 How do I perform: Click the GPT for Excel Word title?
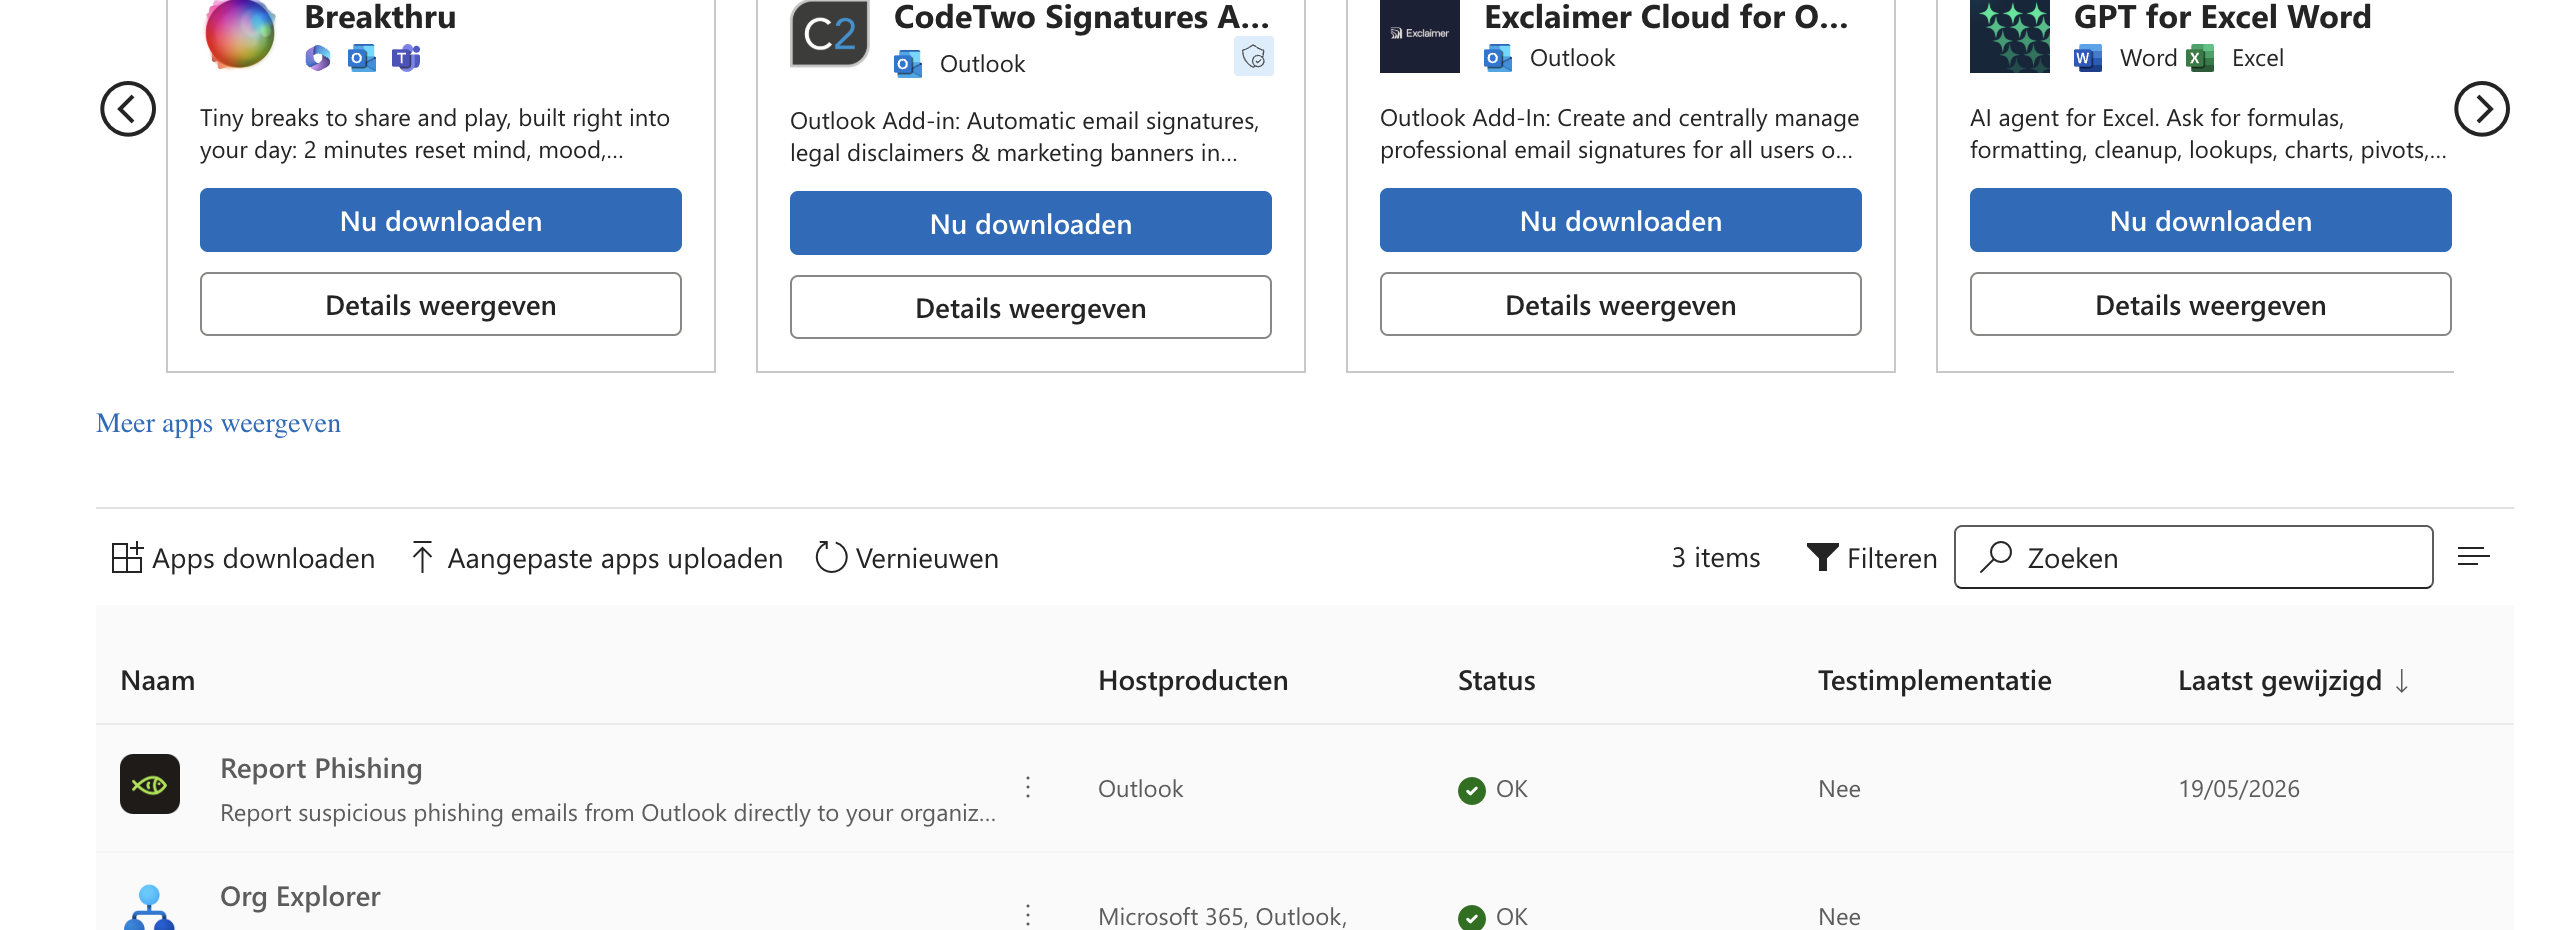(2222, 17)
